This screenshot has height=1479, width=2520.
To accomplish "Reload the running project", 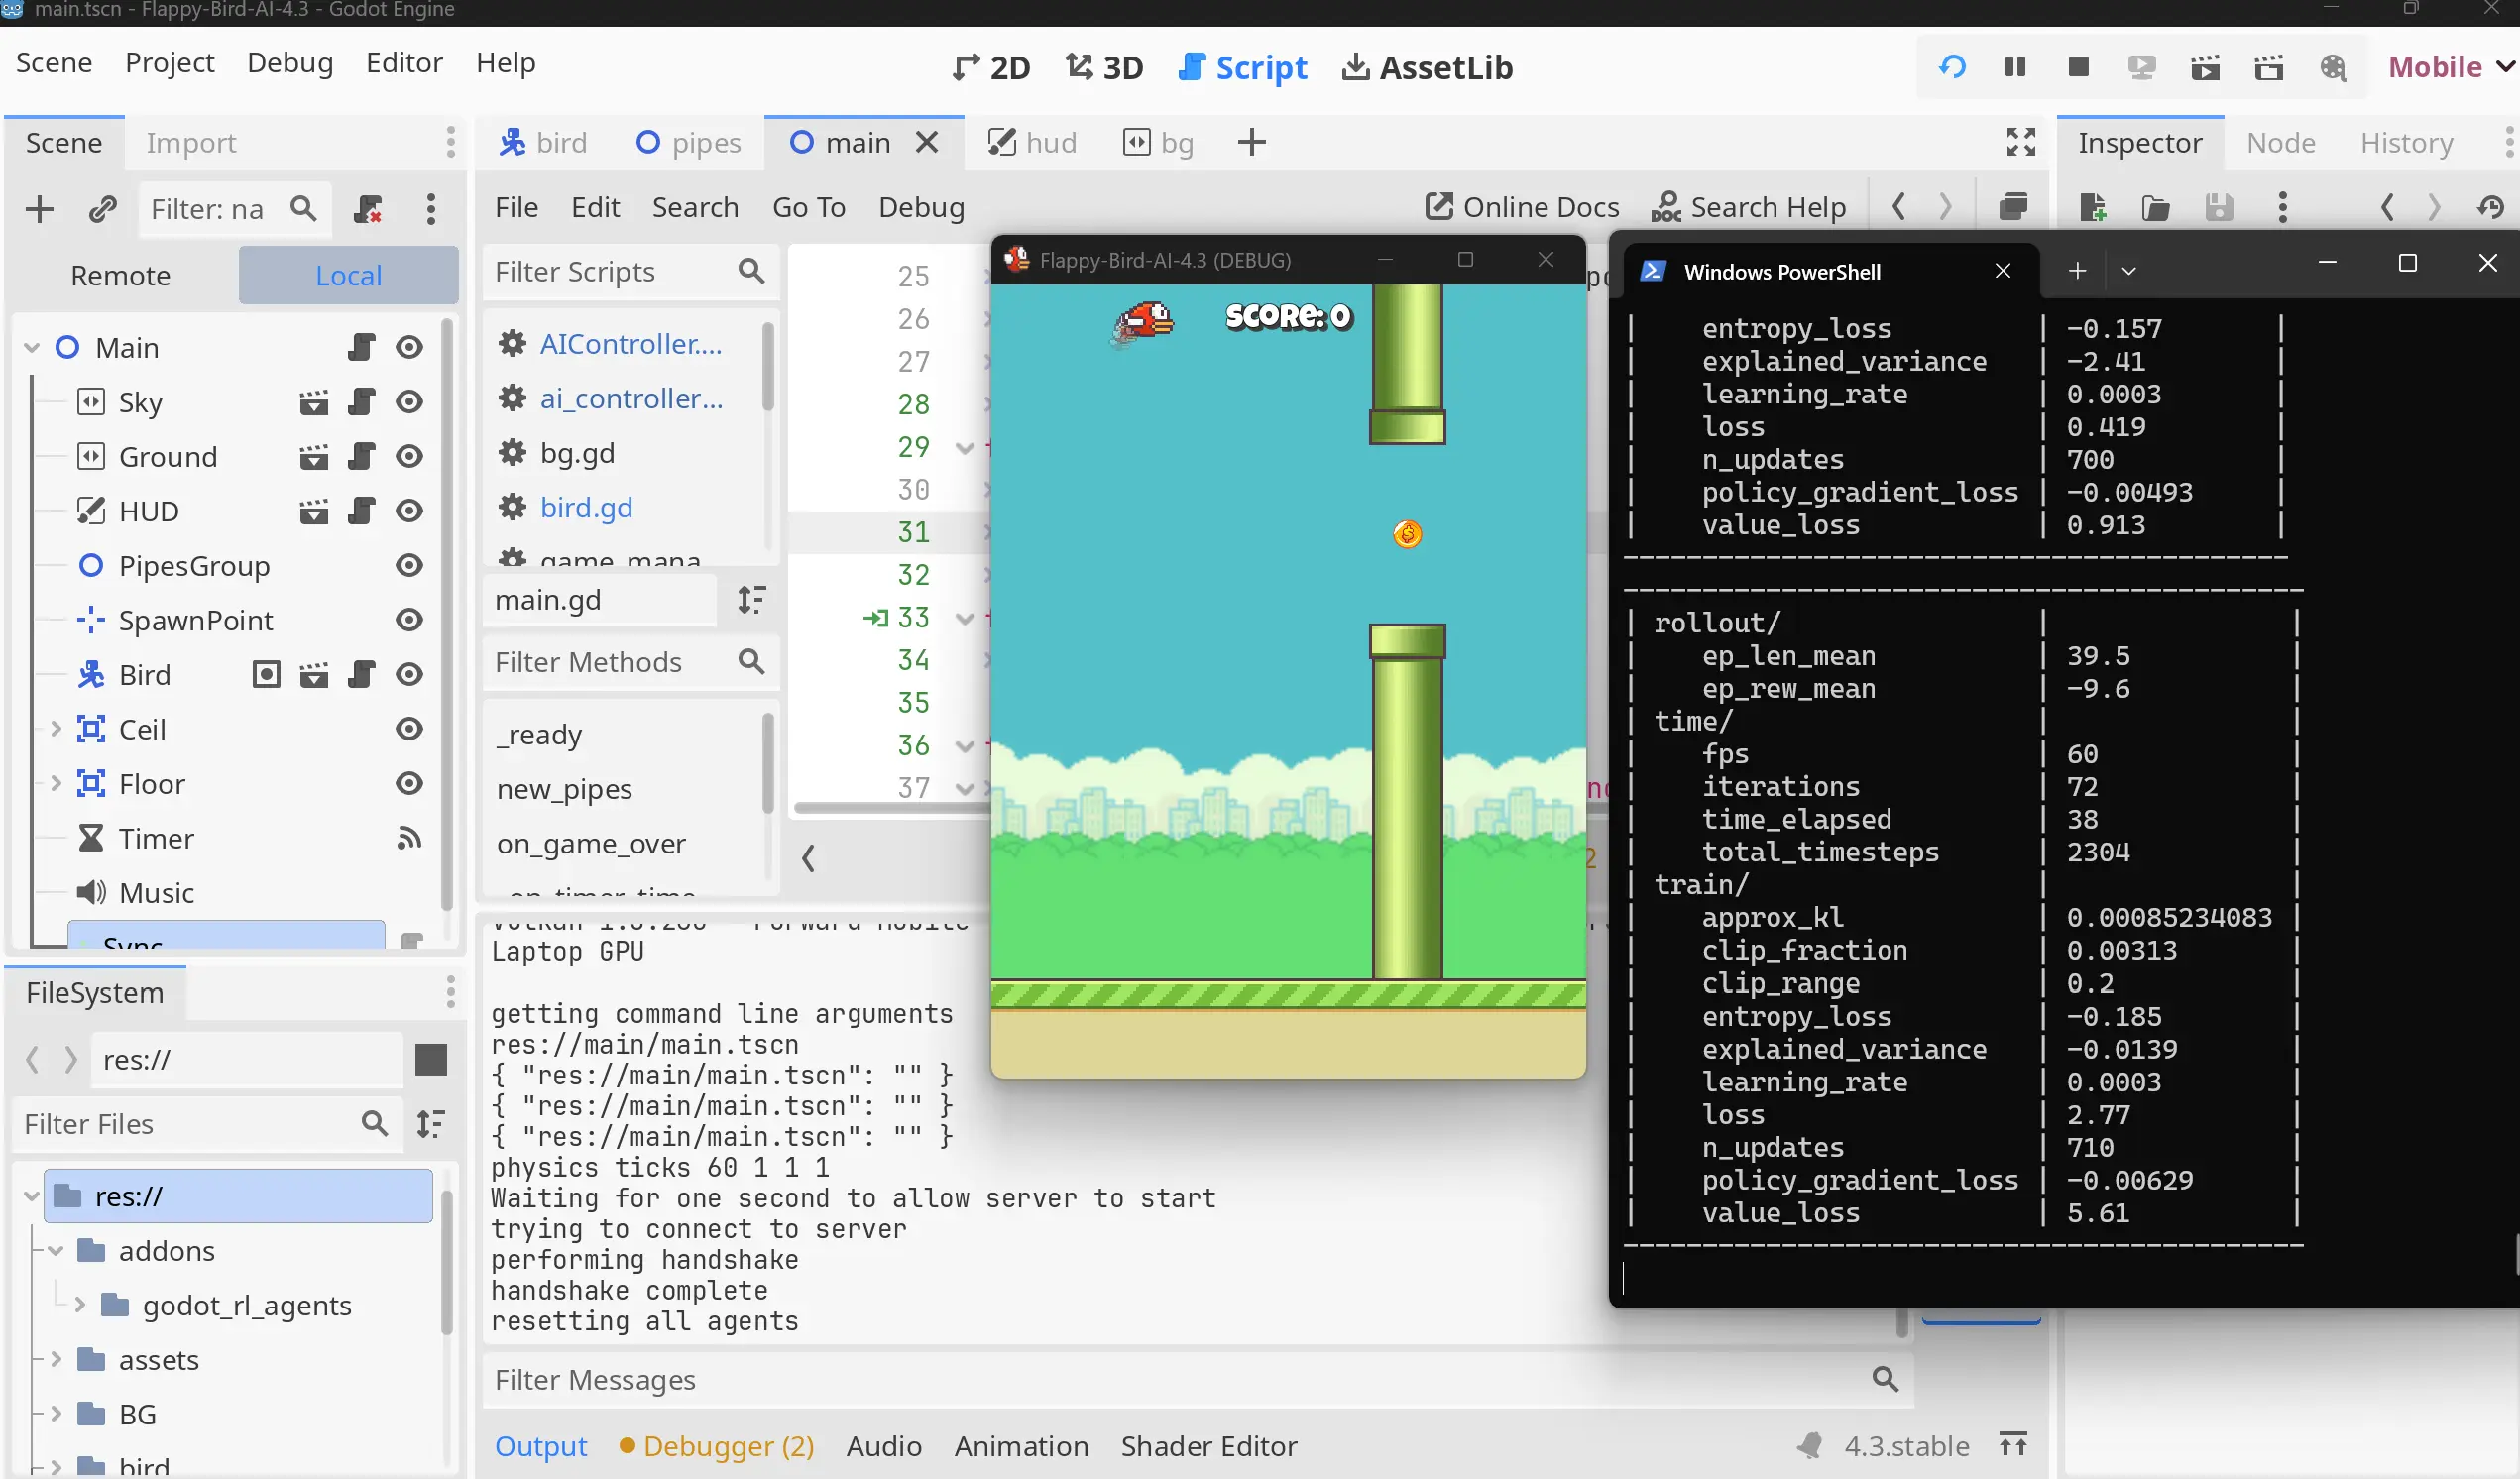I will 1952,67.
